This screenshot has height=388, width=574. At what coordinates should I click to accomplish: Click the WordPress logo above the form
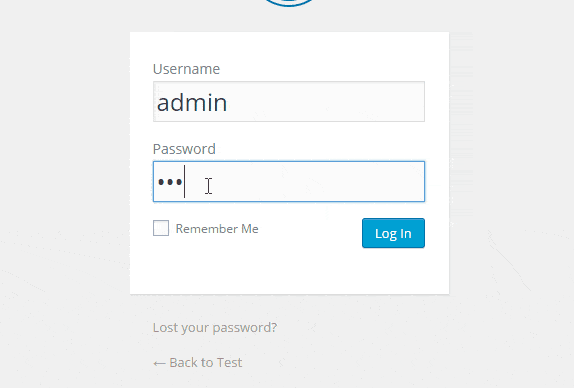289,3
